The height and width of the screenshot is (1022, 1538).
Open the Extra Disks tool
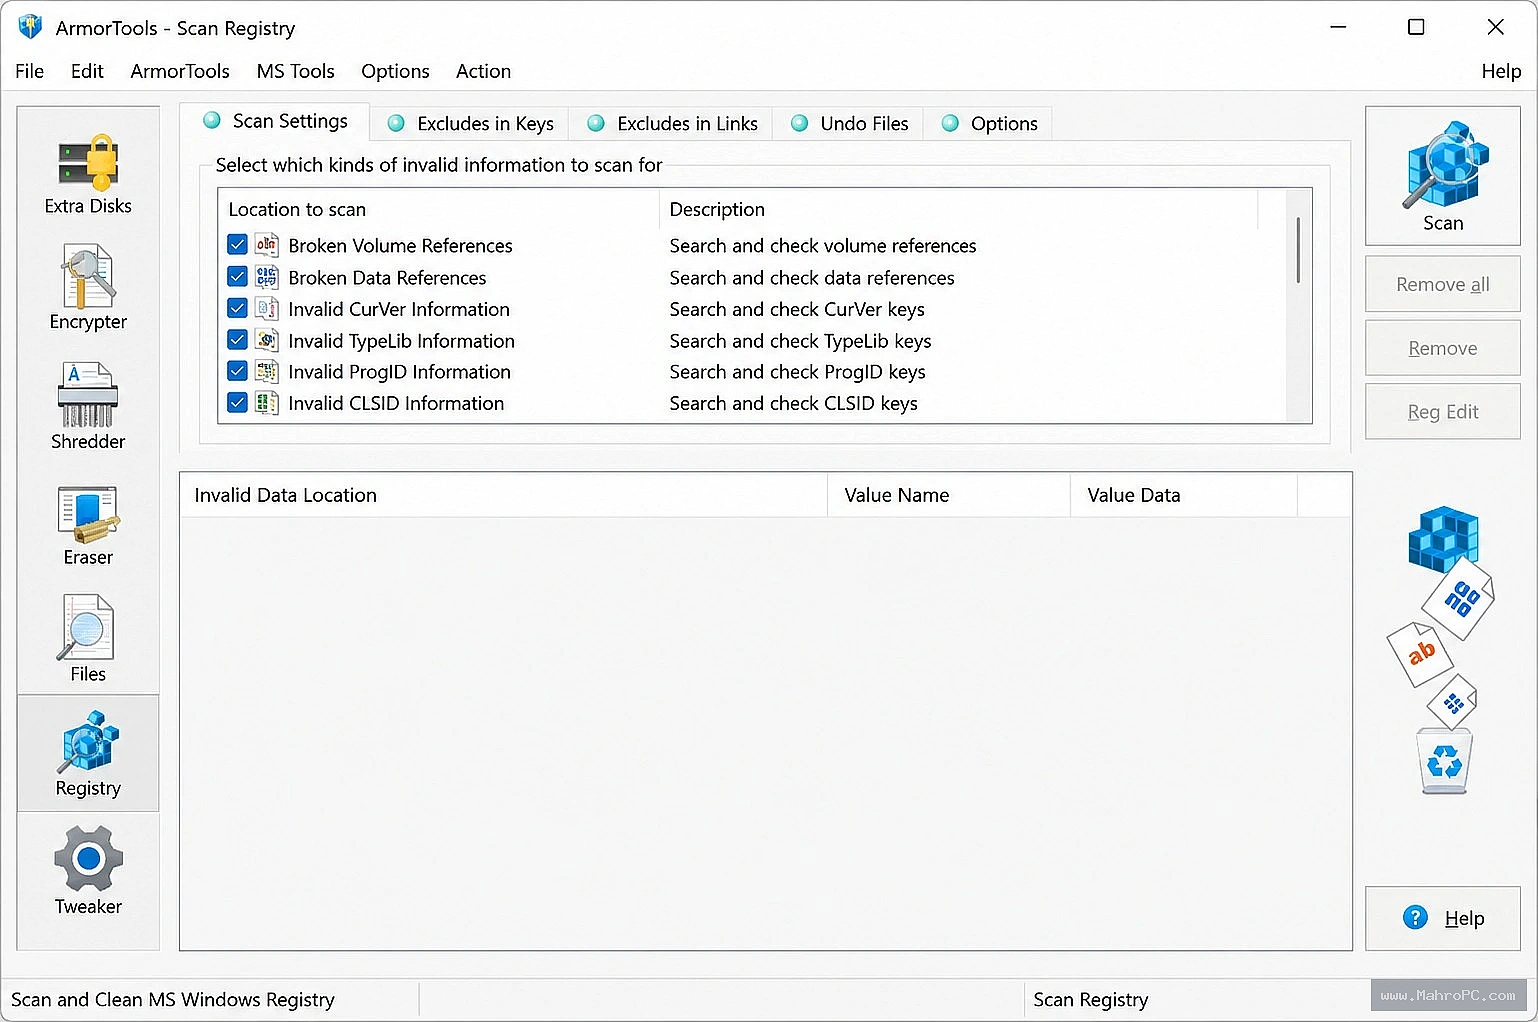[x=88, y=175]
